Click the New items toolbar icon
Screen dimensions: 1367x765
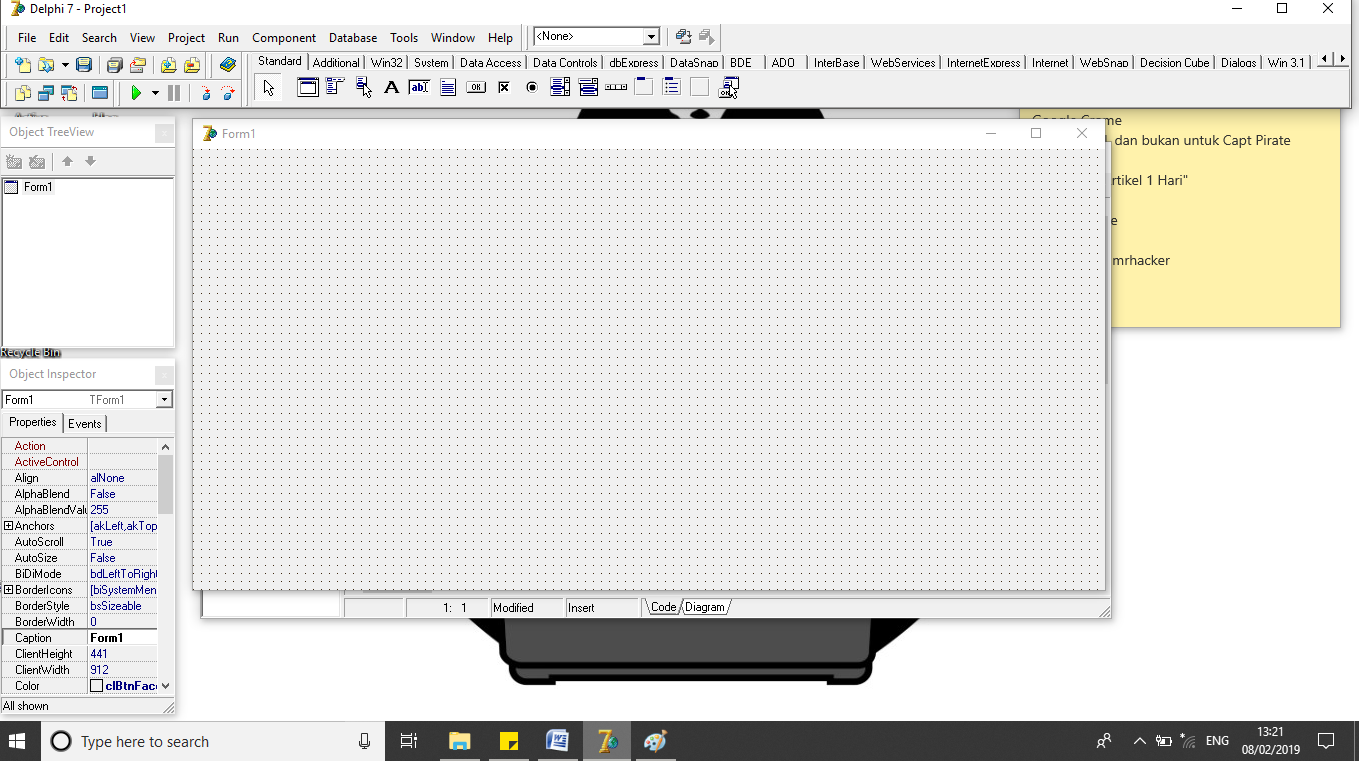click(24, 65)
